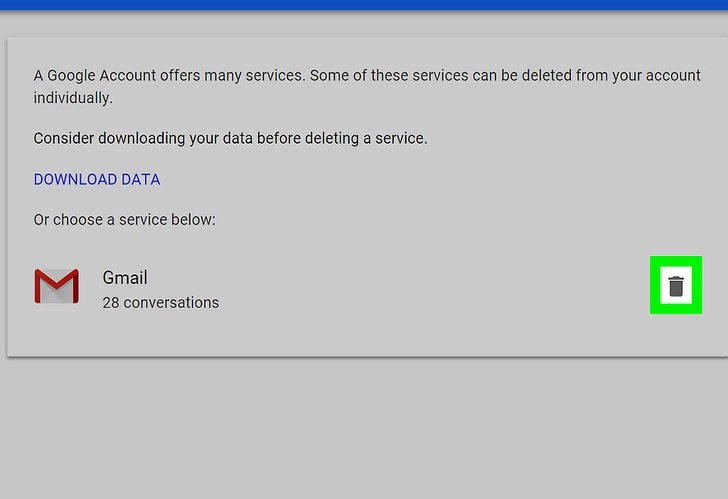This screenshot has height=499, width=728.
Task: Select the Gmail service name label
Action: coord(125,278)
